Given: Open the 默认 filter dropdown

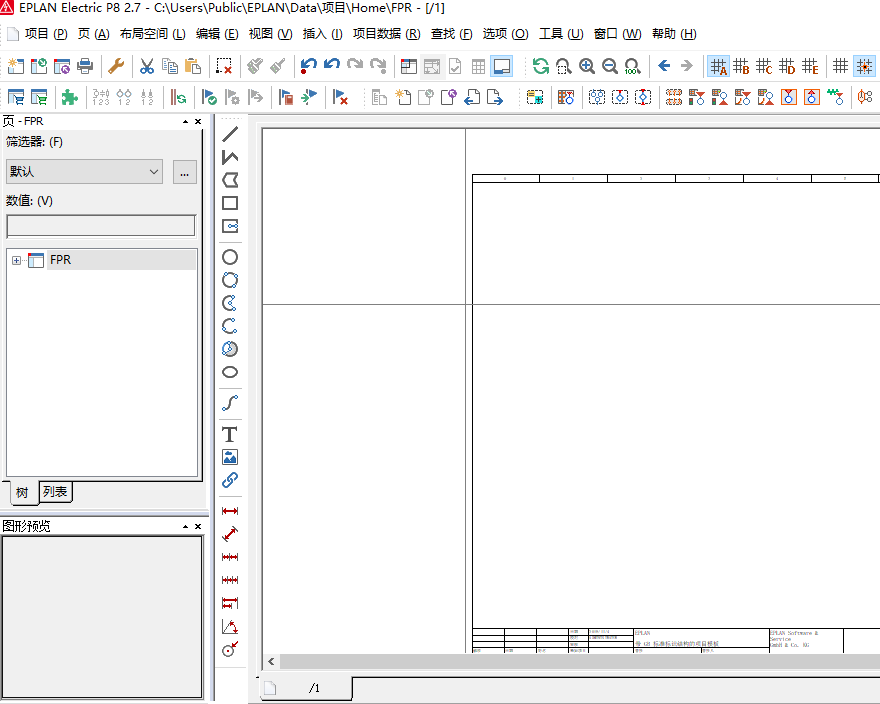Looking at the screenshot, I should point(84,172).
